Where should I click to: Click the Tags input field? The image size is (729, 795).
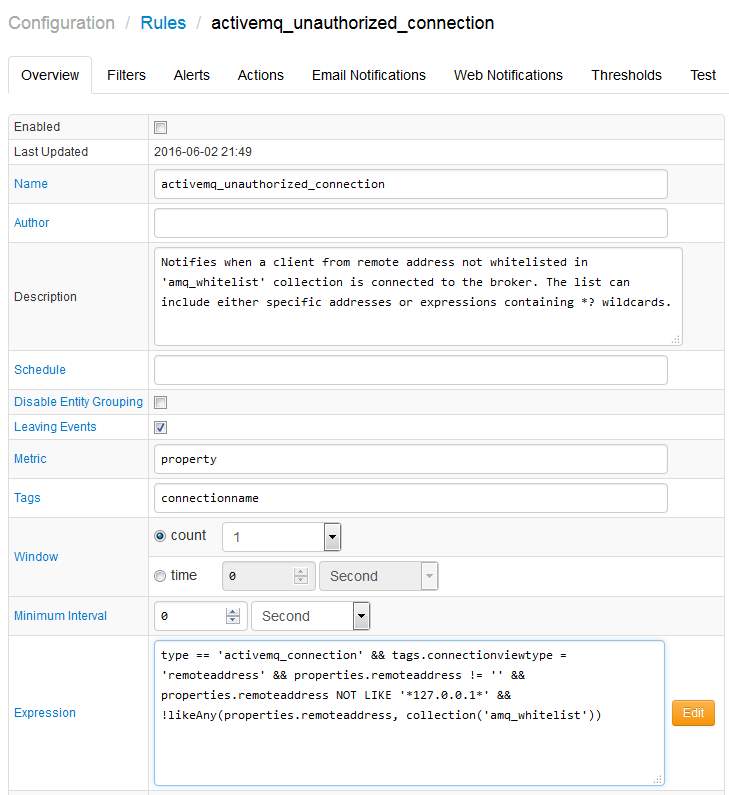411,498
